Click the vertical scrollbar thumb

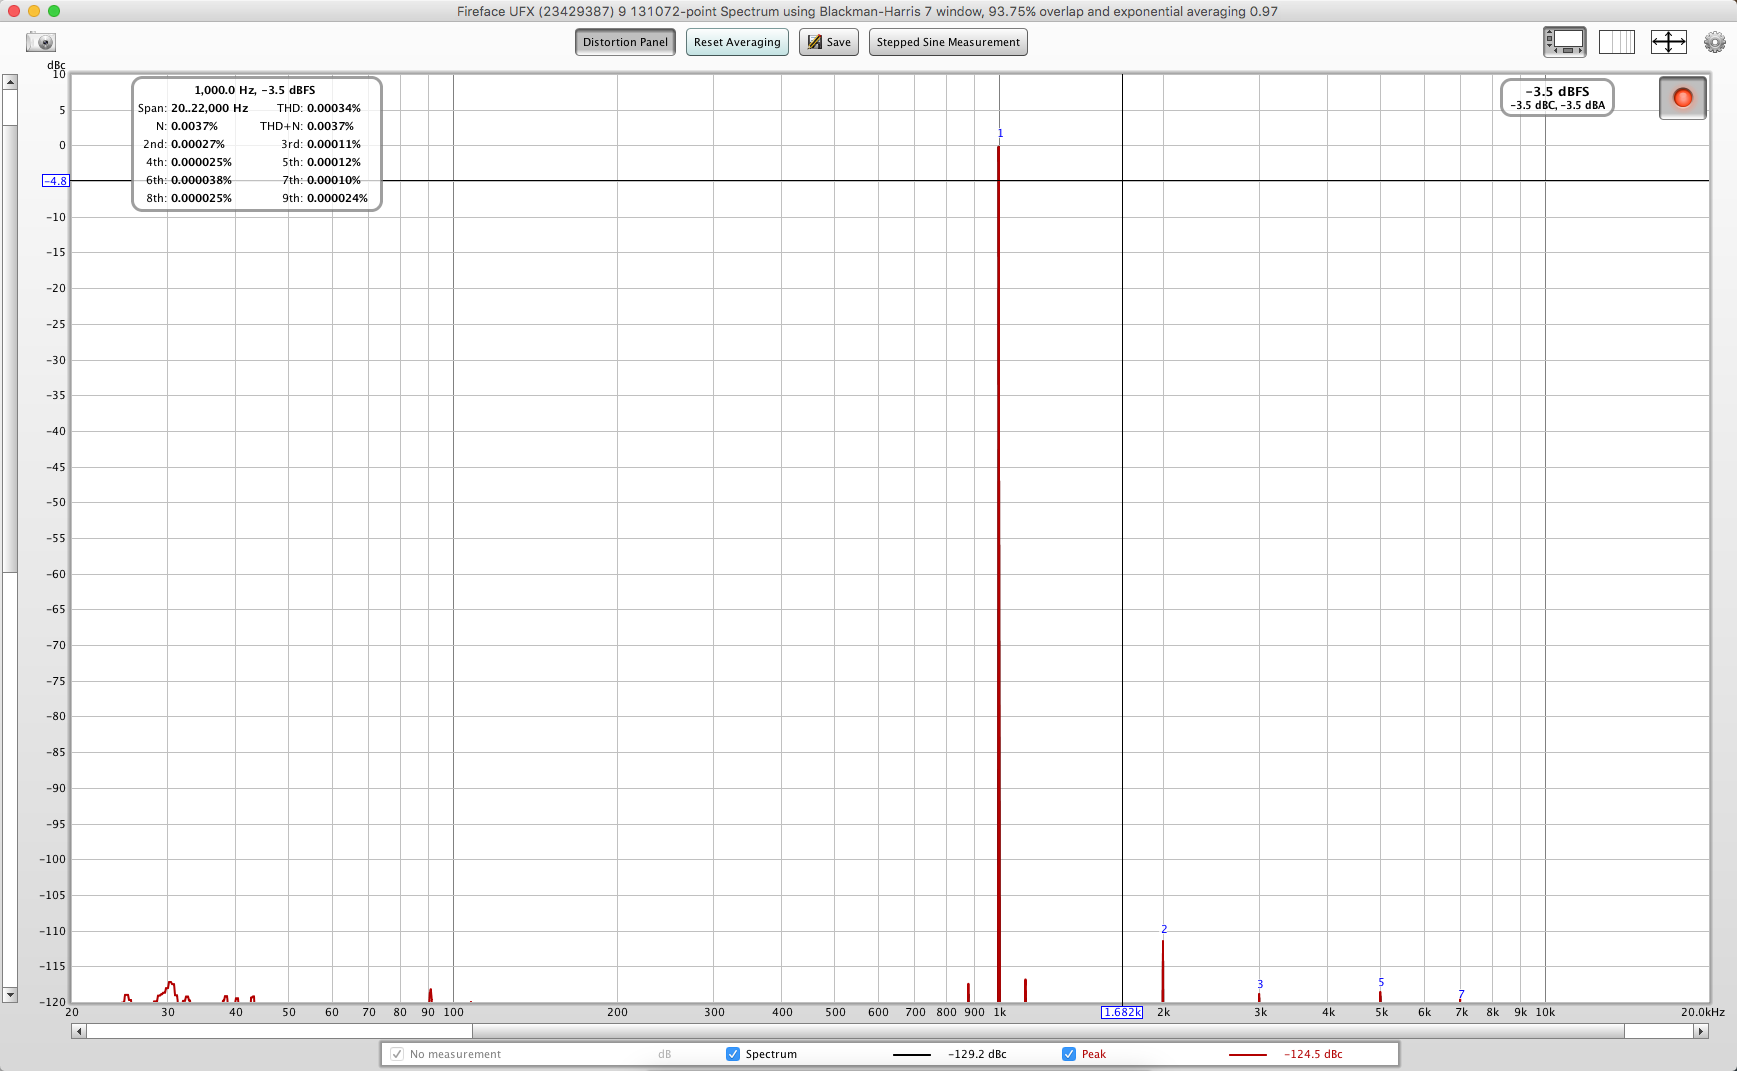pos(9,349)
